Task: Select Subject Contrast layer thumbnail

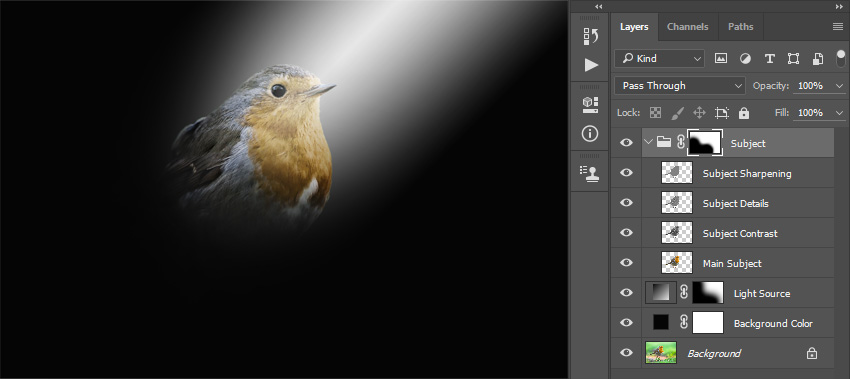Action: pos(677,232)
